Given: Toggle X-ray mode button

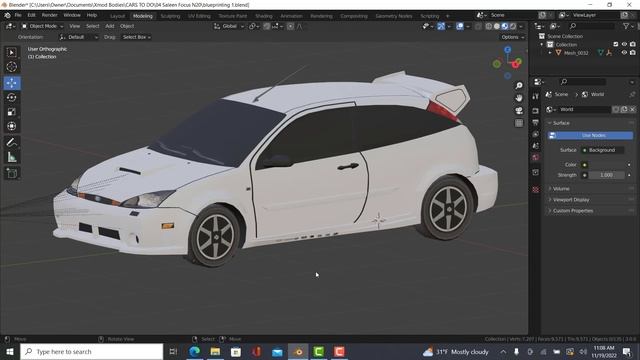Looking at the screenshot, I should (x=478, y=26).
